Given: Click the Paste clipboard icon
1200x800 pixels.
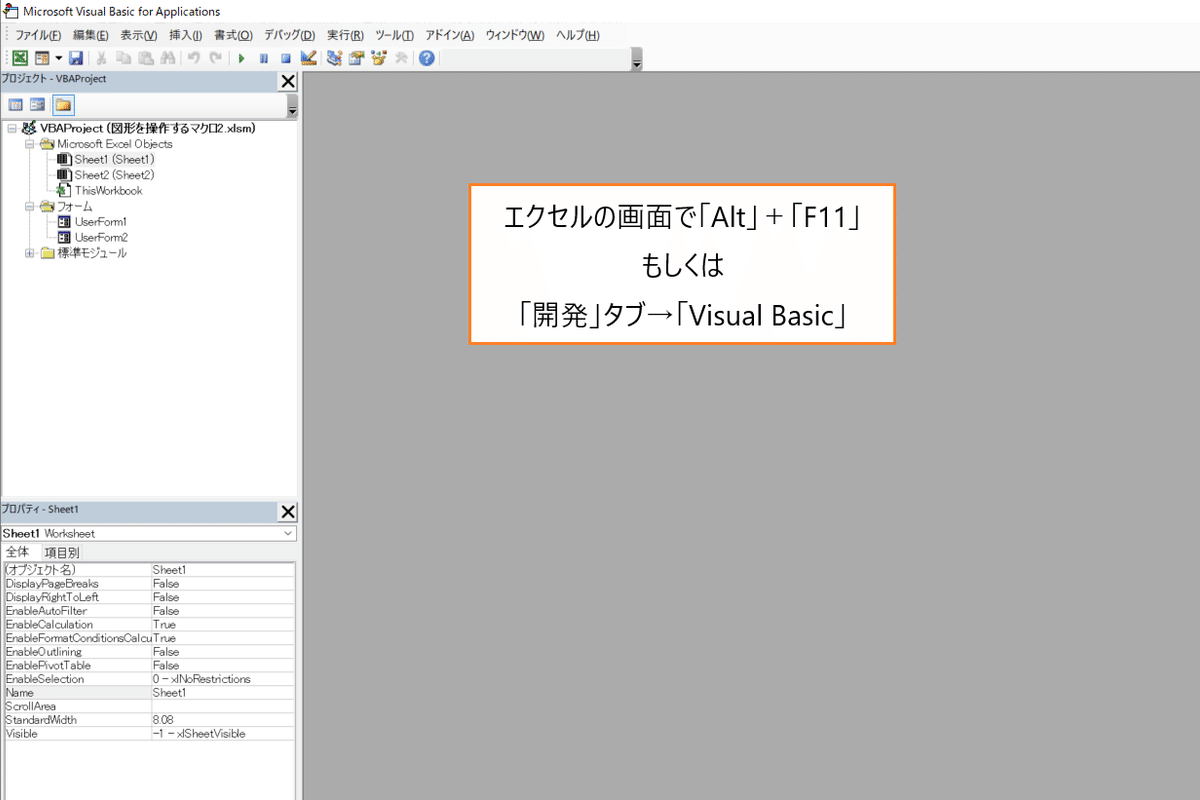Looking at the screenshot, I should (146, 58).
